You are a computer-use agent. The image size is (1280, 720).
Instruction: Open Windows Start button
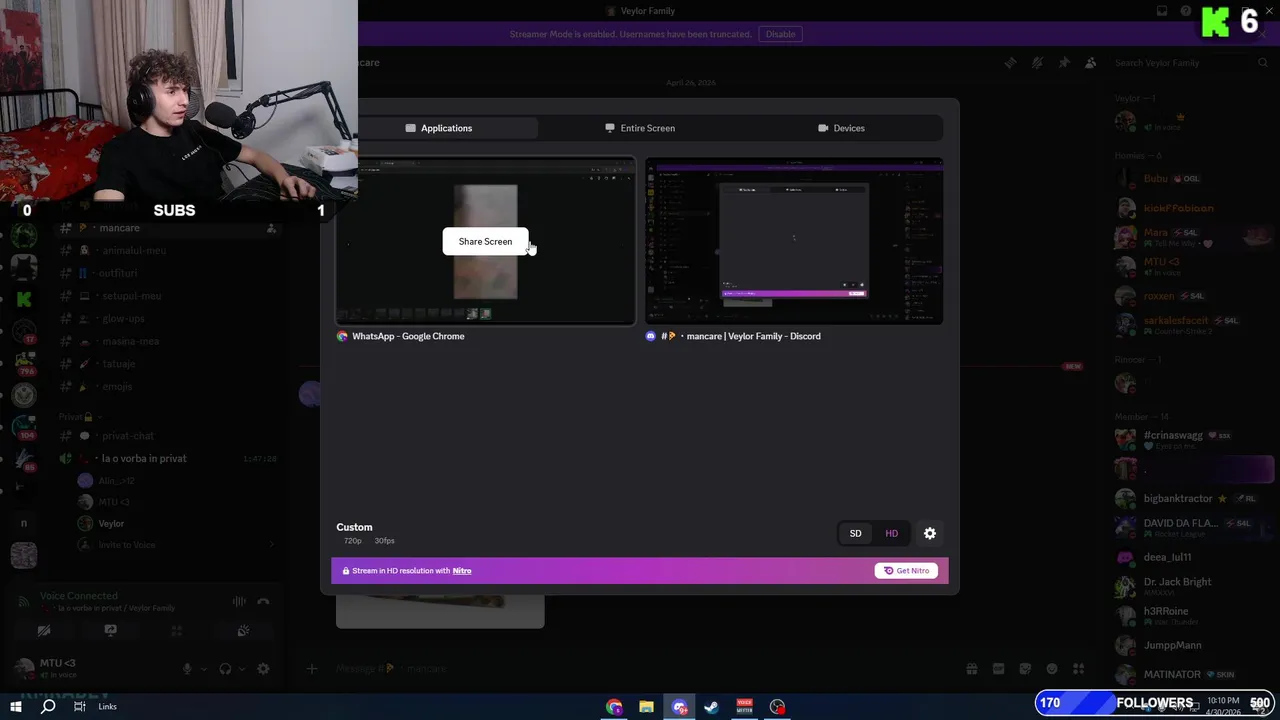(15, 706)
